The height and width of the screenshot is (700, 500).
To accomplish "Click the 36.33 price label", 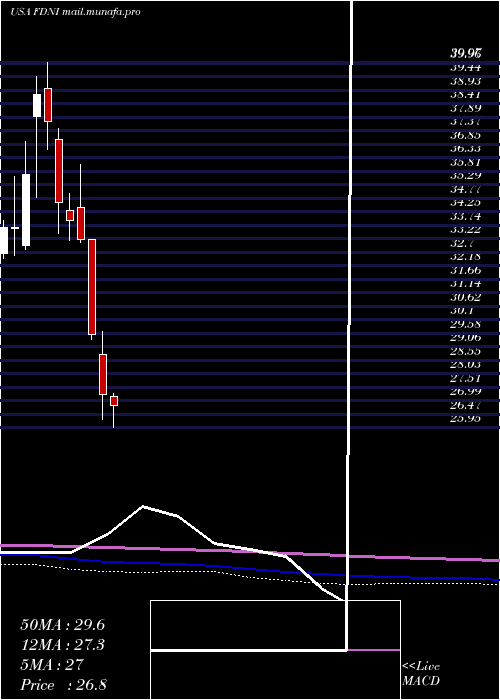I will (465, 148).
